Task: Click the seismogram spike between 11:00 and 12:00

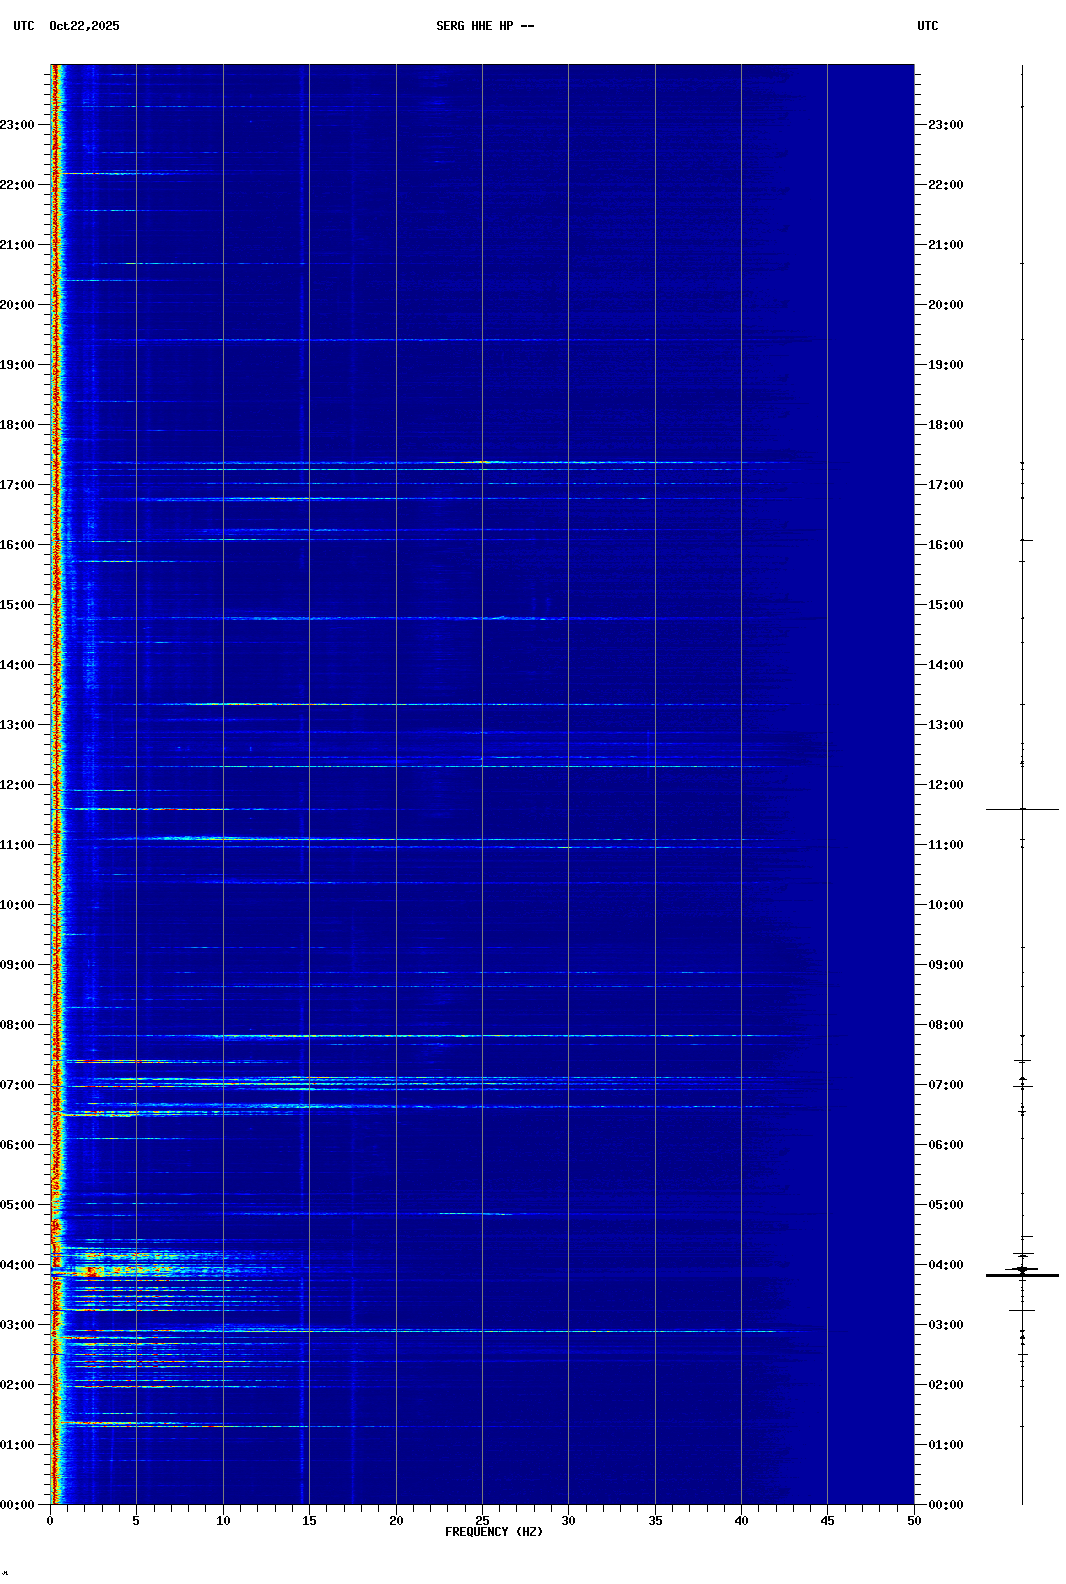Action: [x=1022, y=809]
